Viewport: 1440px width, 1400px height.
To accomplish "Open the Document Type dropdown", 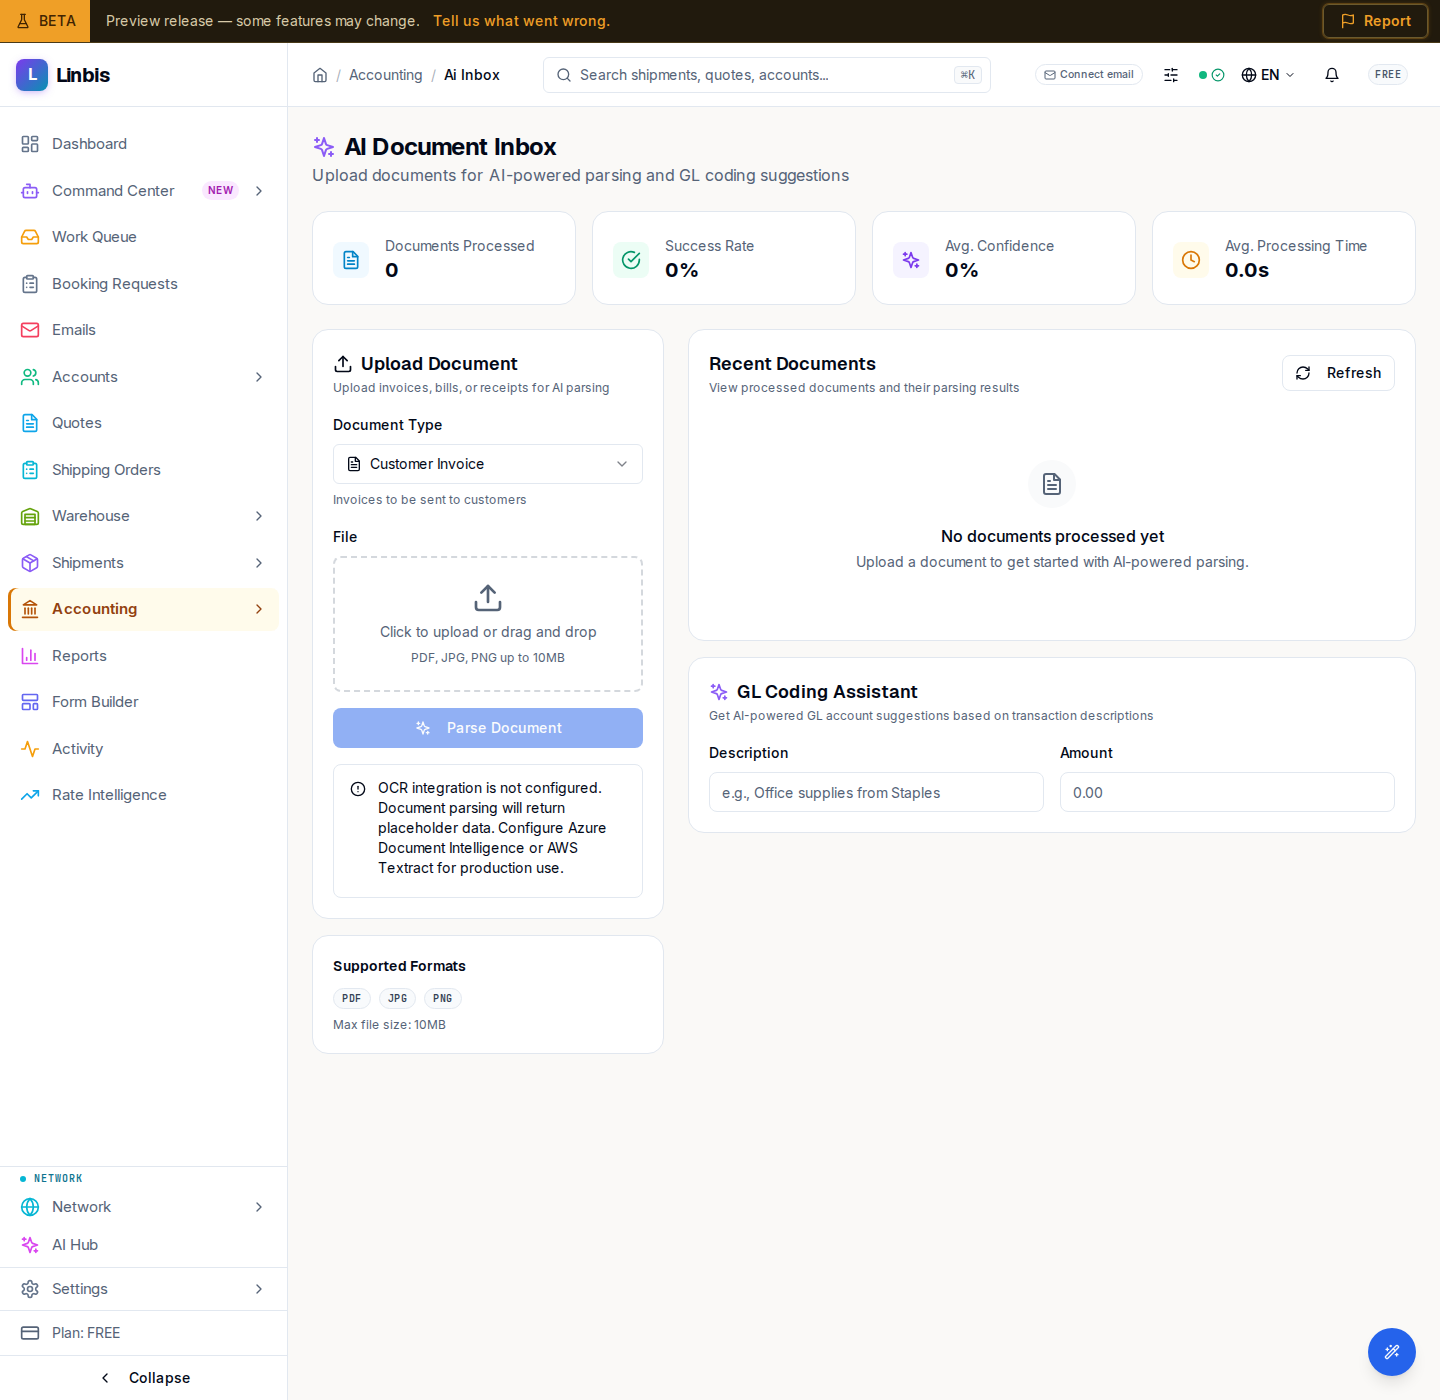I will coord(488,464).
